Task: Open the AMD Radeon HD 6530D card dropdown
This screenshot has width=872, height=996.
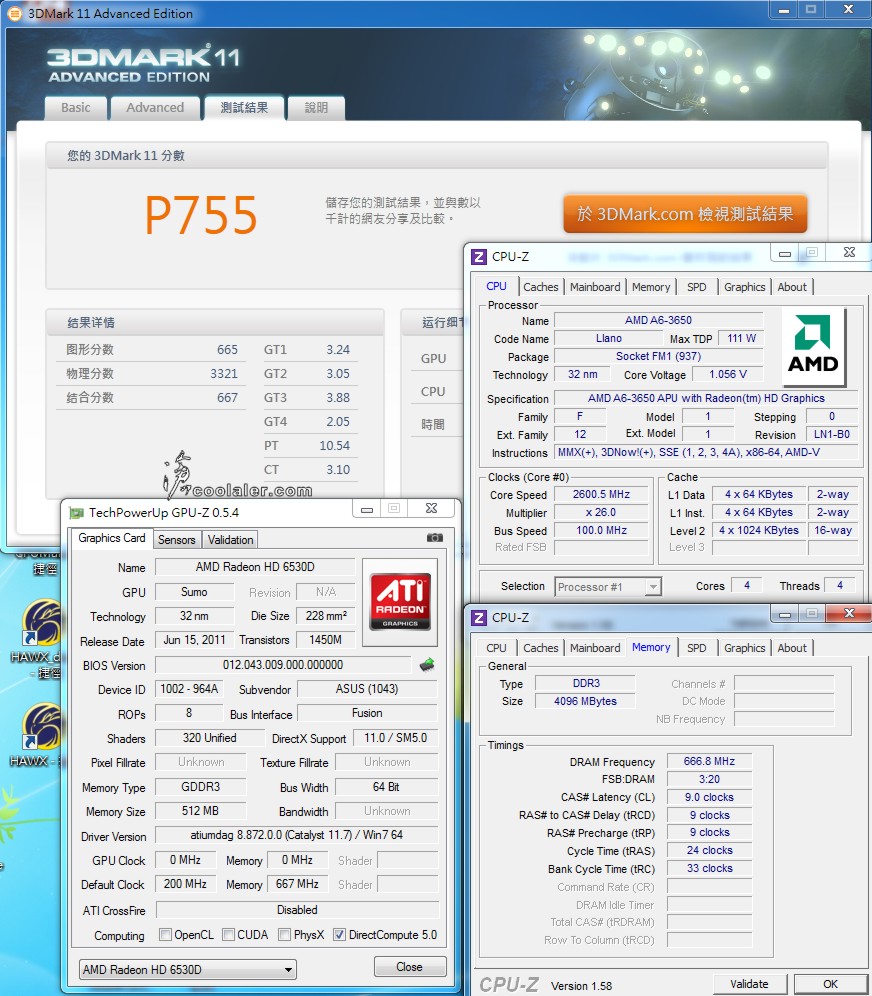Action: point(188,969)
